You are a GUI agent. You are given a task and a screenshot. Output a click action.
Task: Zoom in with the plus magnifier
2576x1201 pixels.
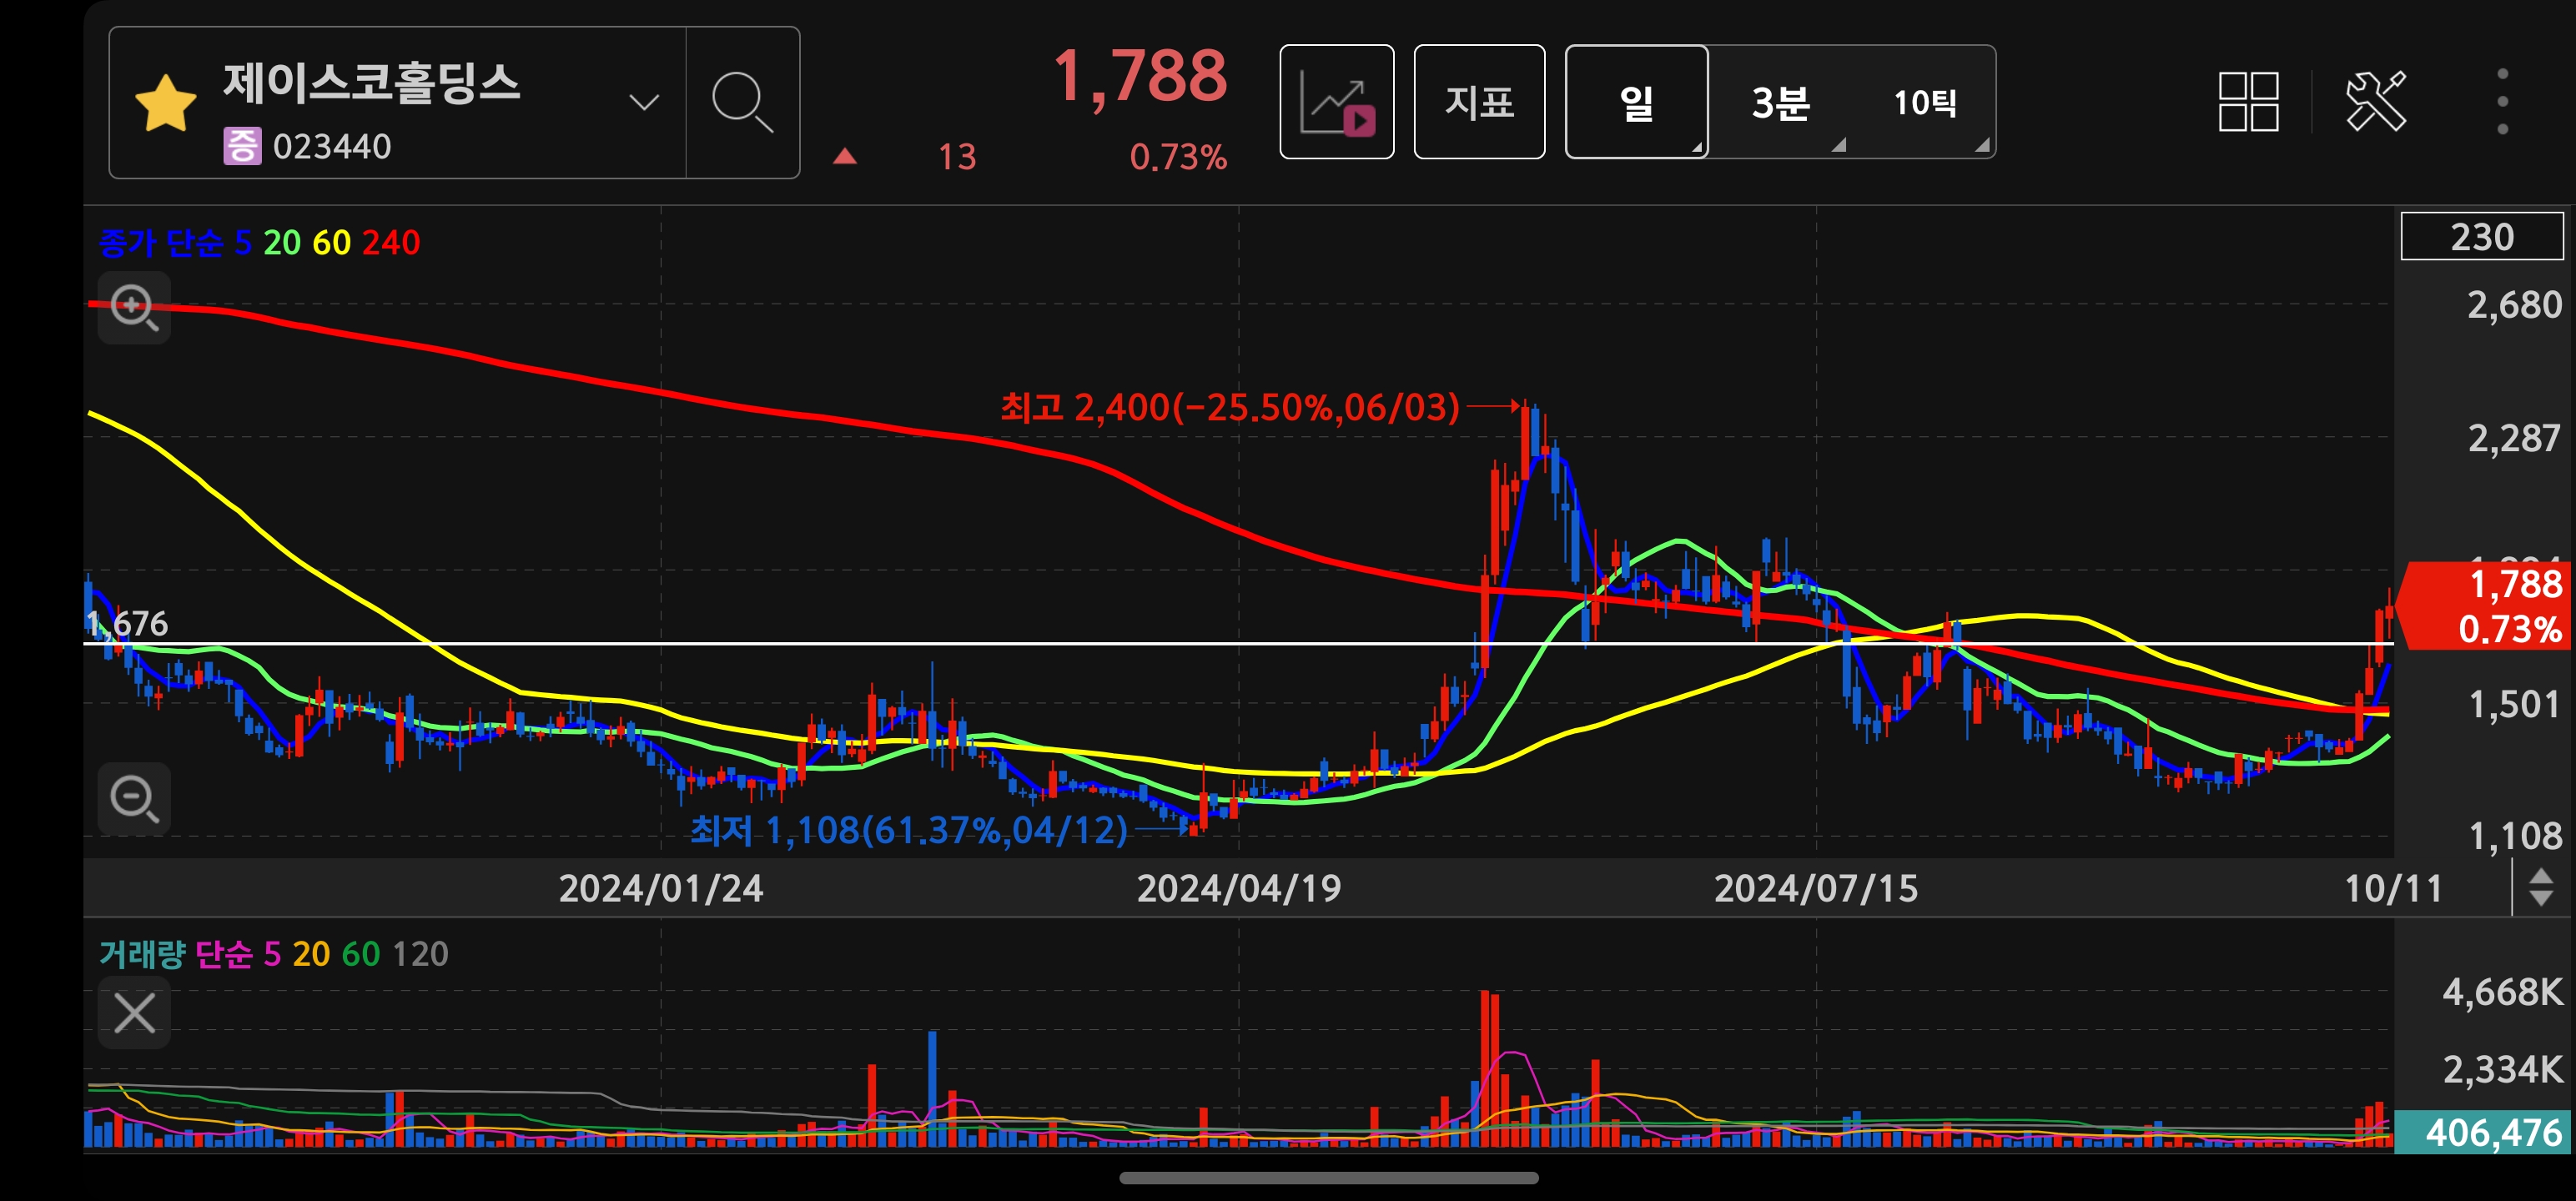pyautogui.click(x=134, y=307)
